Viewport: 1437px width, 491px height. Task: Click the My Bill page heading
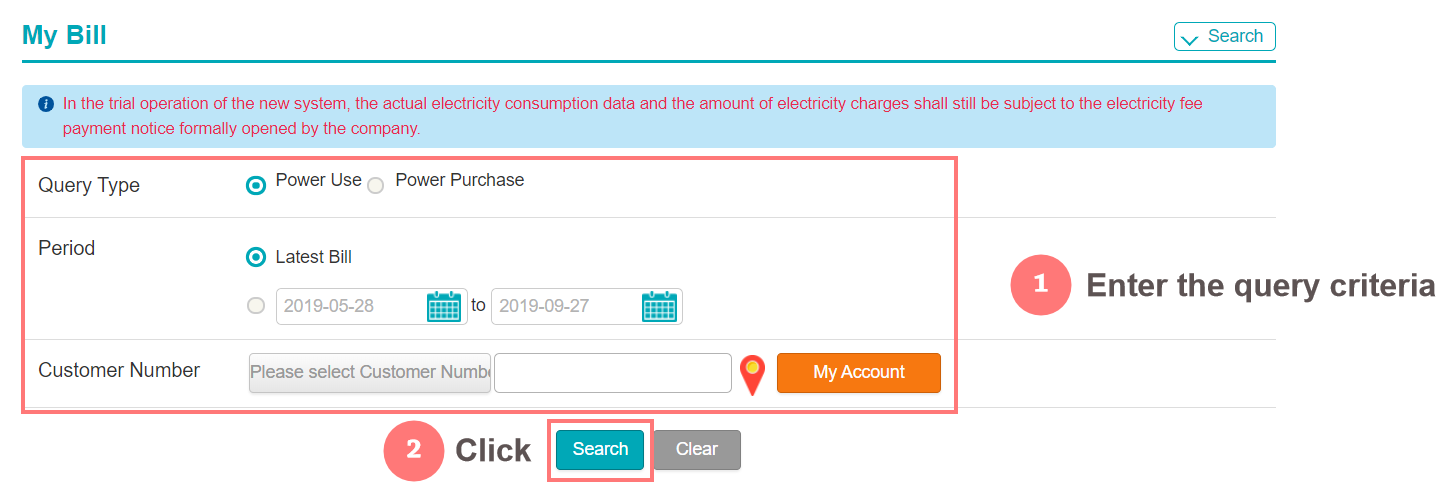(x=64, y=36)
